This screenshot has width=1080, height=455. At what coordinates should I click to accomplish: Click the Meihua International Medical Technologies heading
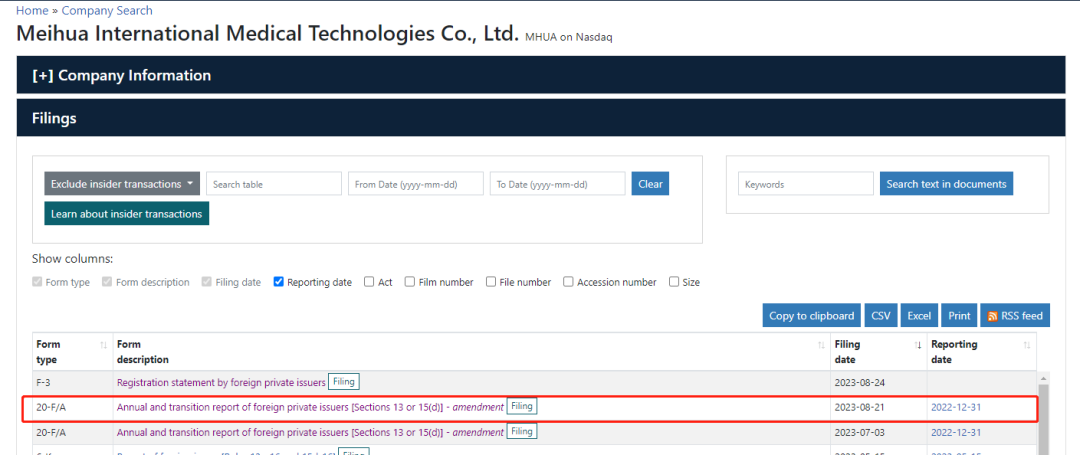[267, 33]
